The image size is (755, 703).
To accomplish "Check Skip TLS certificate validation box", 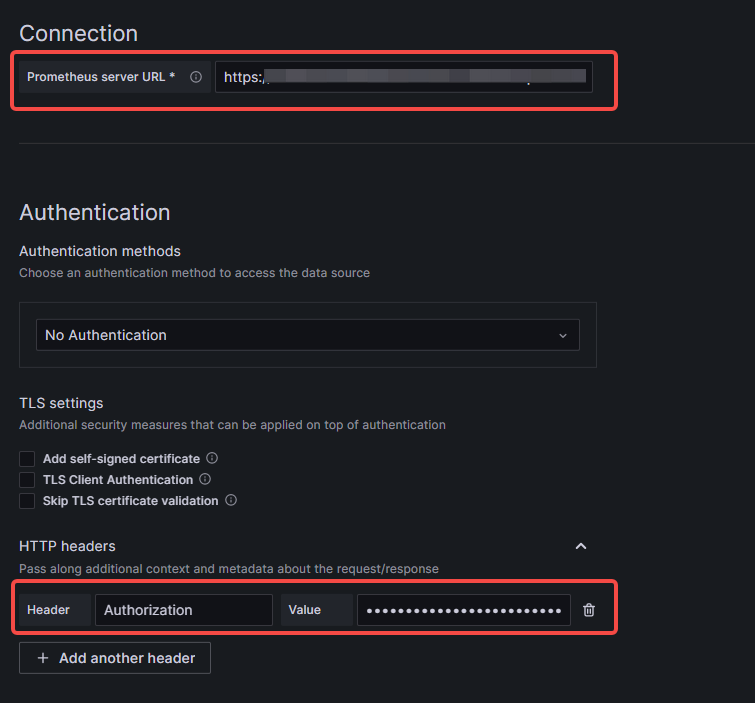I will (x=27, y=500).
